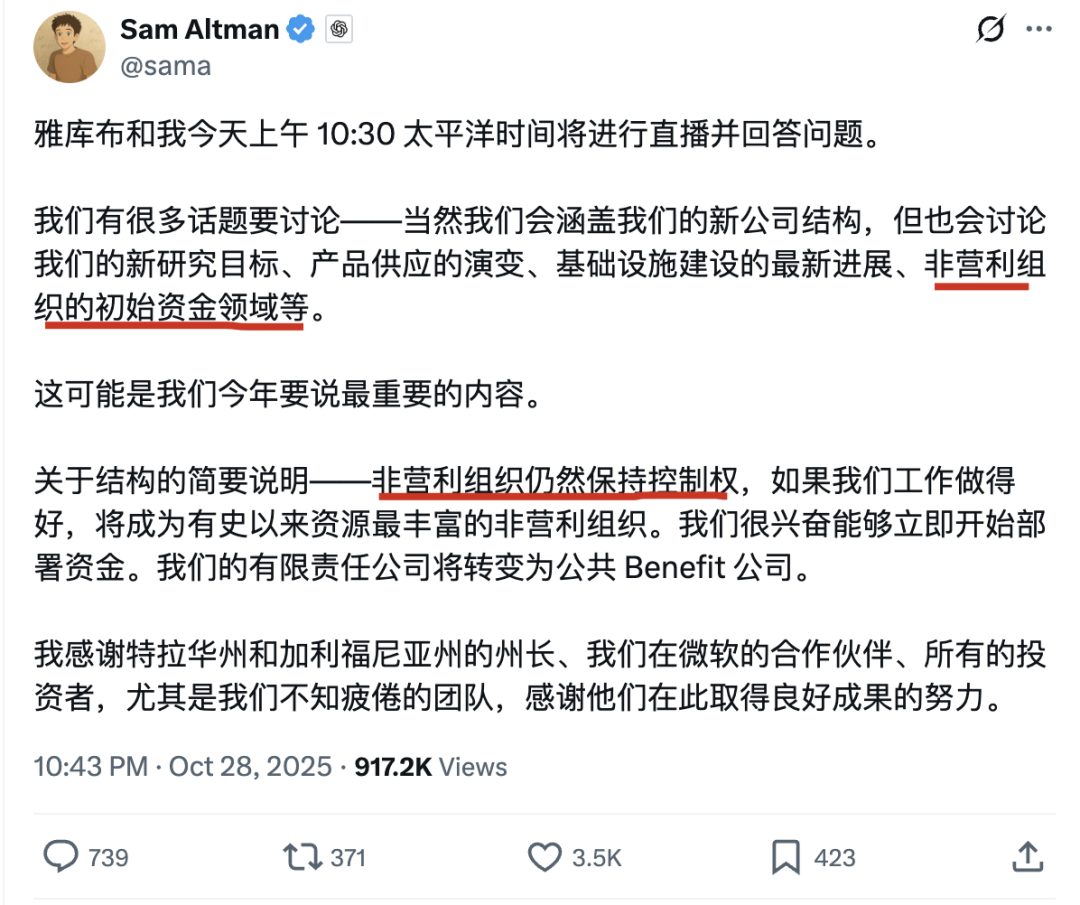Click the 3.5K like count

point(594,856)
